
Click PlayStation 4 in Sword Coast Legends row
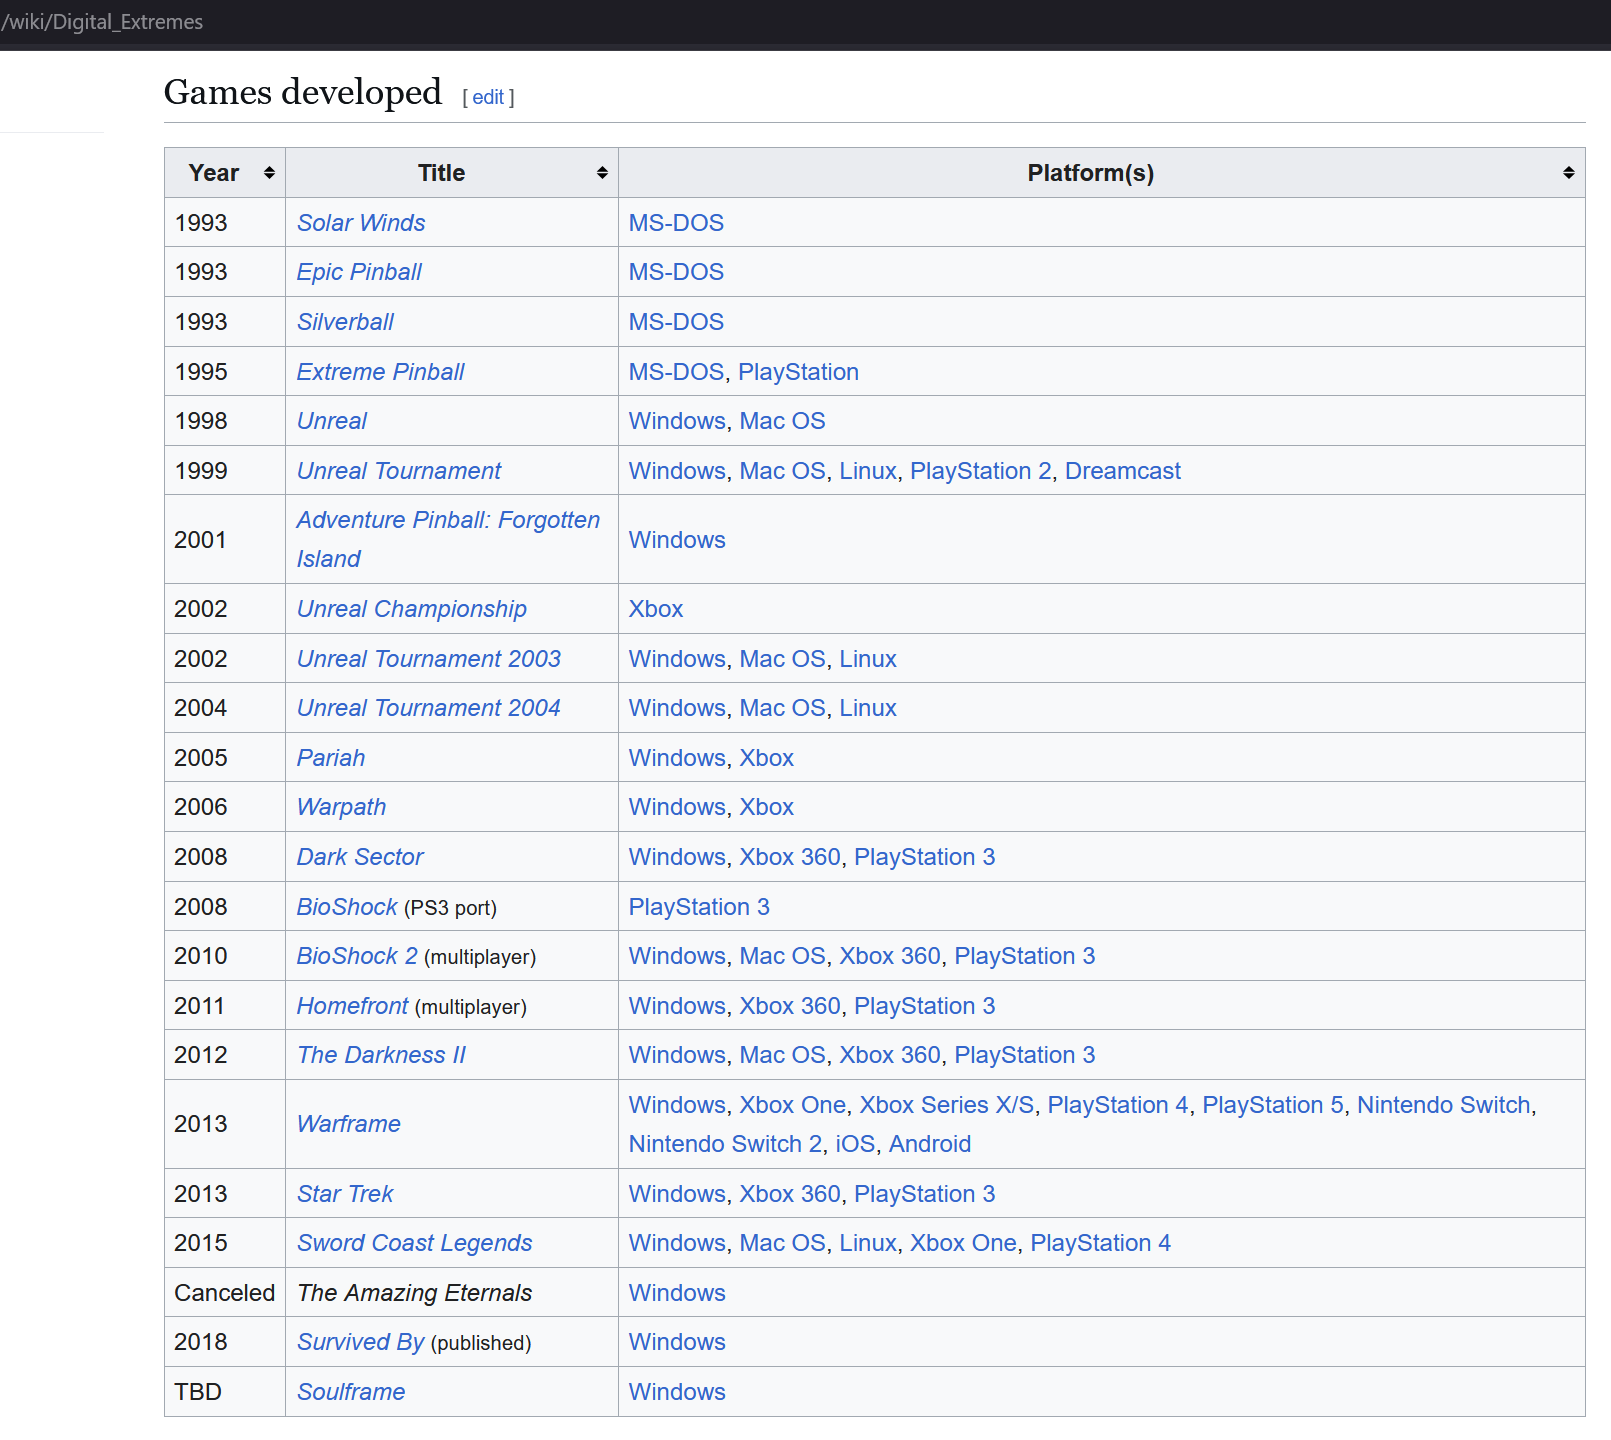[1100, 1243]
